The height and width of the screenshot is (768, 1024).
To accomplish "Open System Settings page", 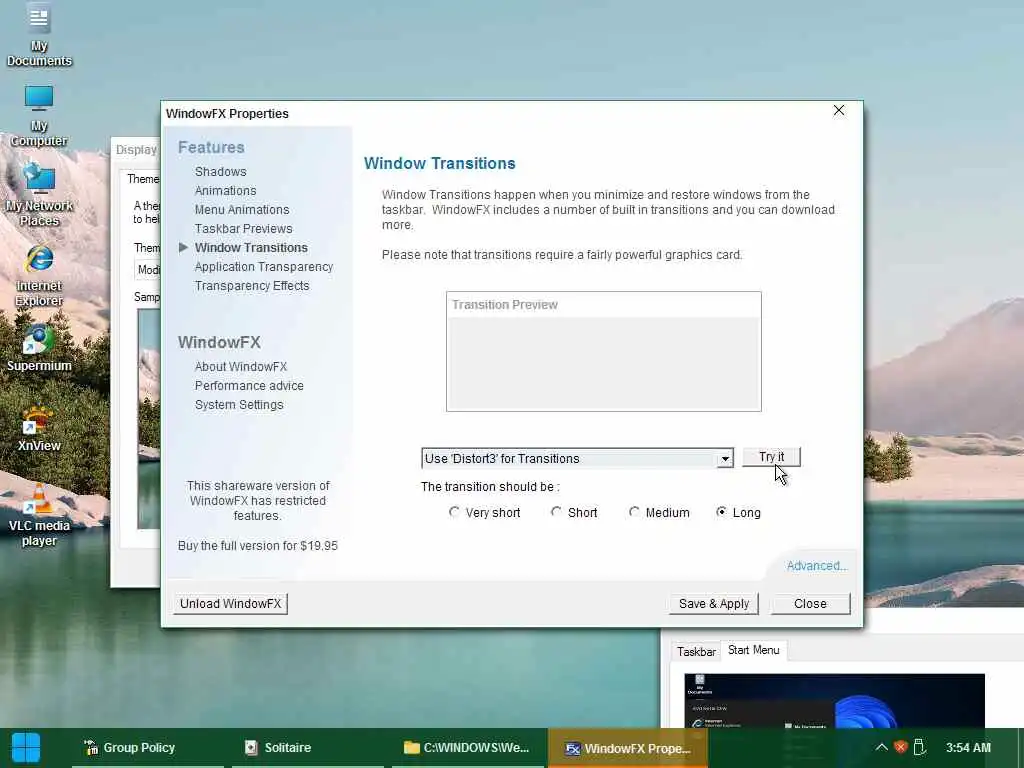I will coord(239,404).
